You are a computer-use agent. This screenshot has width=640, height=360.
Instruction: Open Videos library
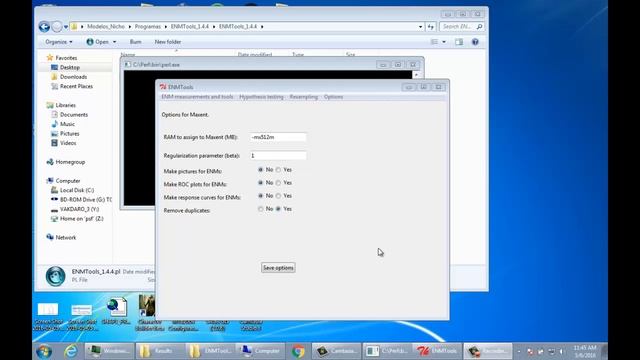click(x=68, y=143)
